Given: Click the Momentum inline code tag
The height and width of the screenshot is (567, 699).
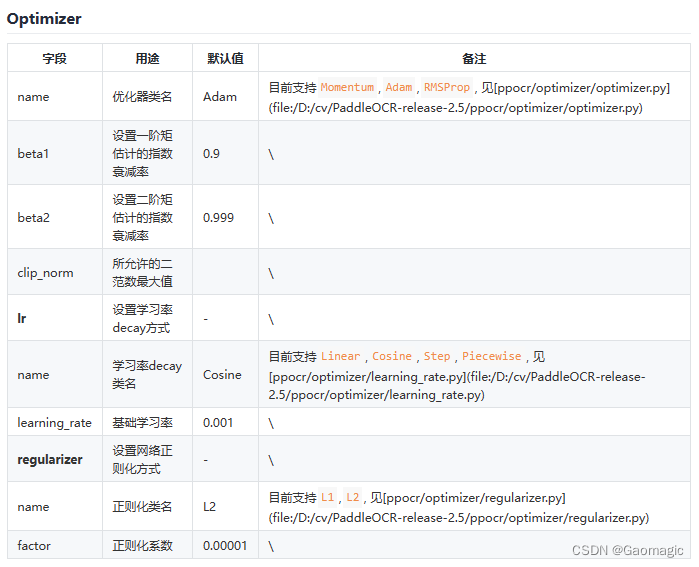Looking at the screenshot, I should coord(347,87).
